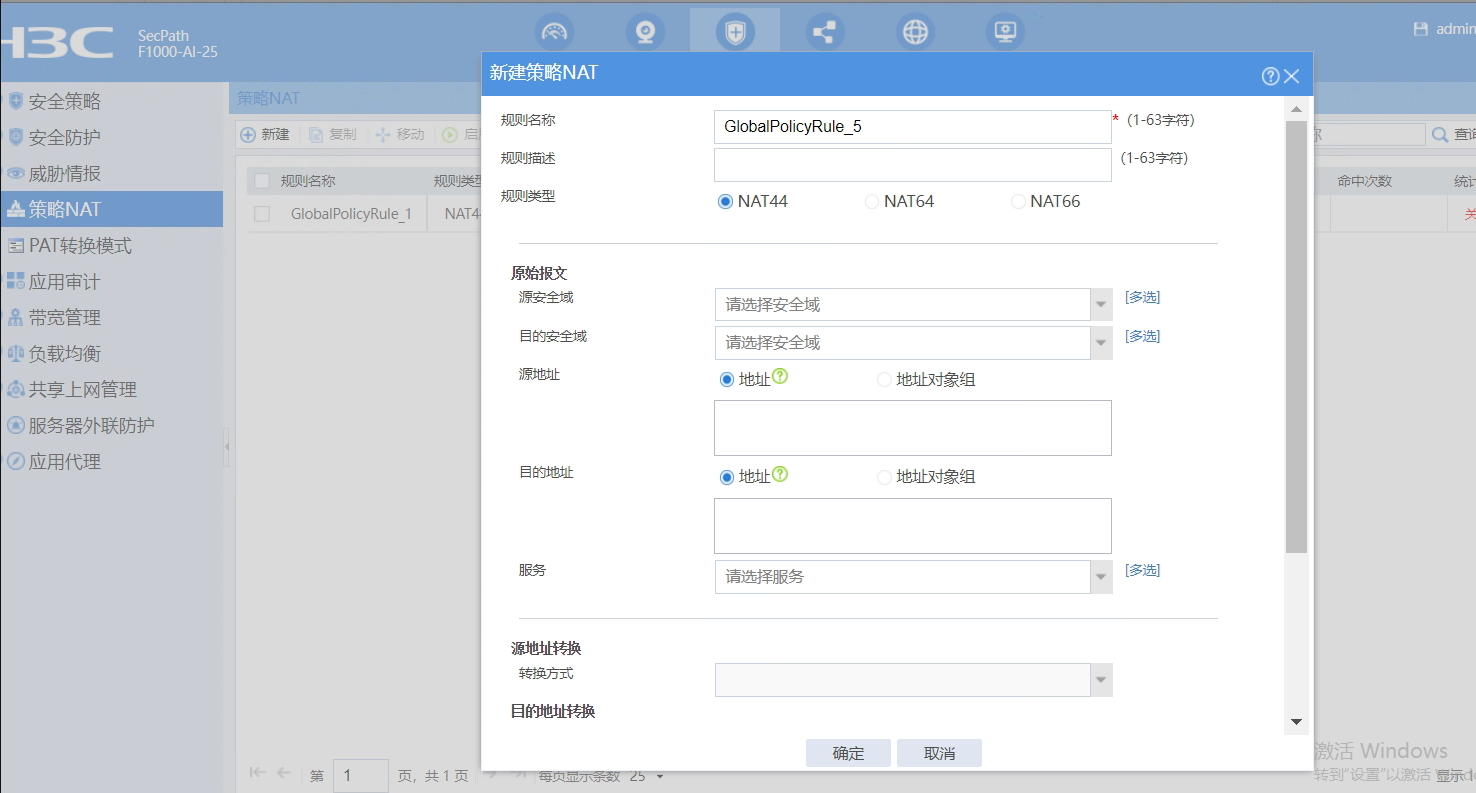The height and width of the screenshot is (793, 1476).
Task: Click the dialog scrollbar down arrow
Action: coord(1296,722)
